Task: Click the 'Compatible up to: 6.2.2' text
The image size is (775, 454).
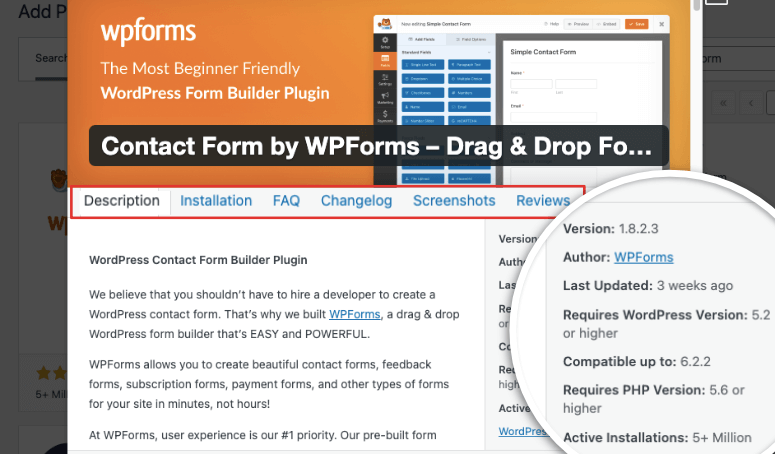Action: [x=637, y=362]
